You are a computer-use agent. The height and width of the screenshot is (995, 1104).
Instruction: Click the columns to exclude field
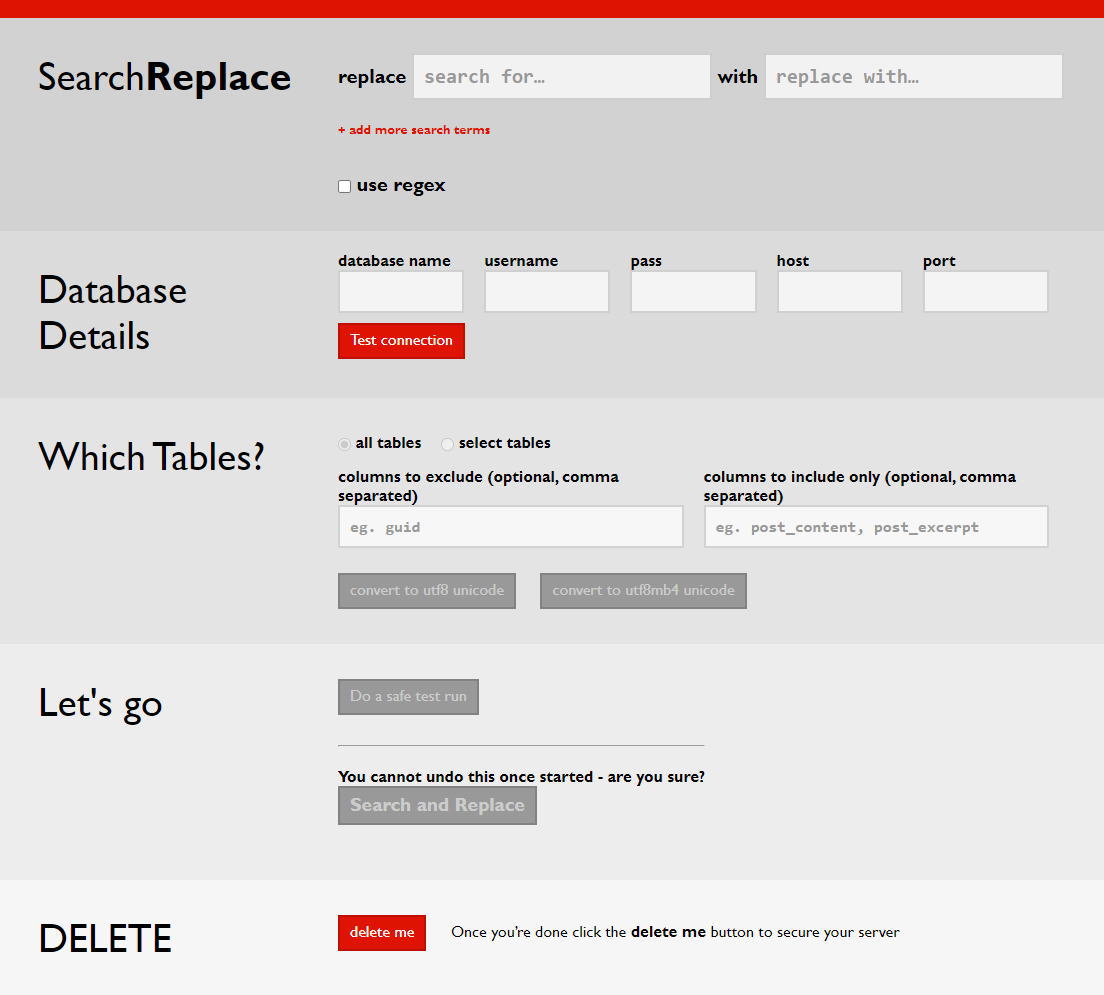pyautogui.click(x=510, y=527)
